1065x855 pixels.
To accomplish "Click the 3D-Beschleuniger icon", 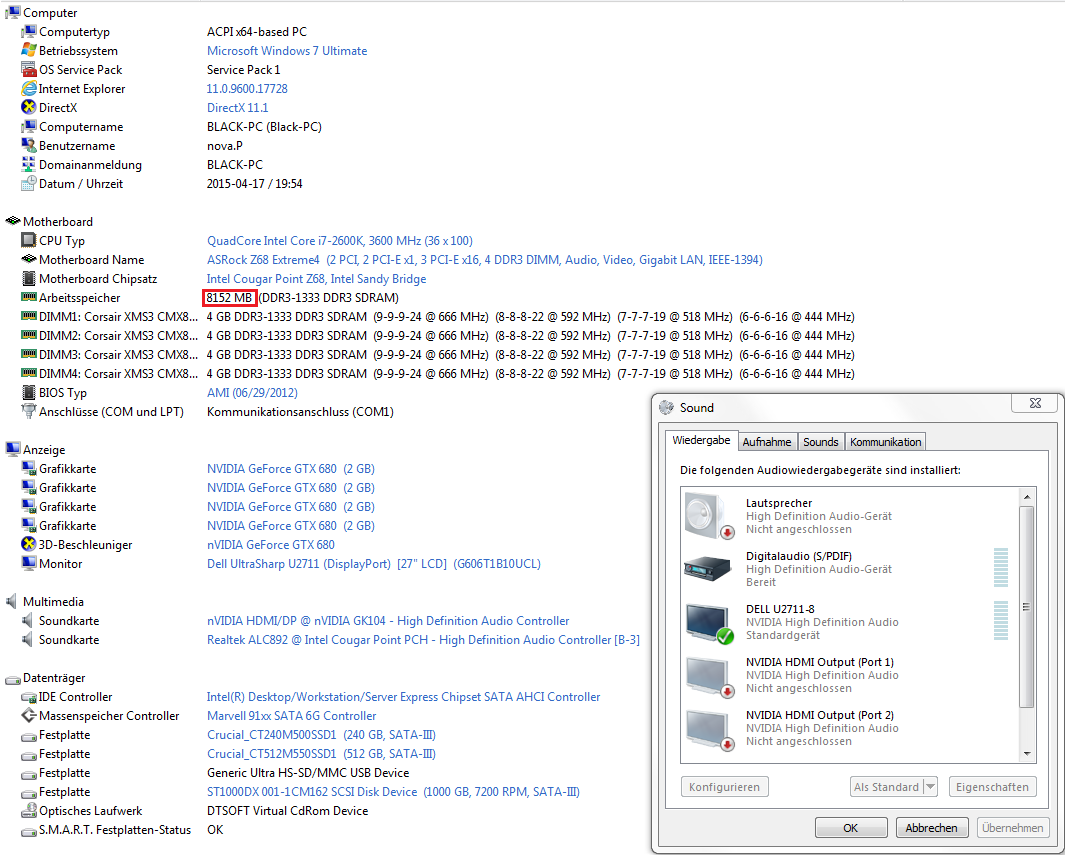I will [x=29, y=545].
